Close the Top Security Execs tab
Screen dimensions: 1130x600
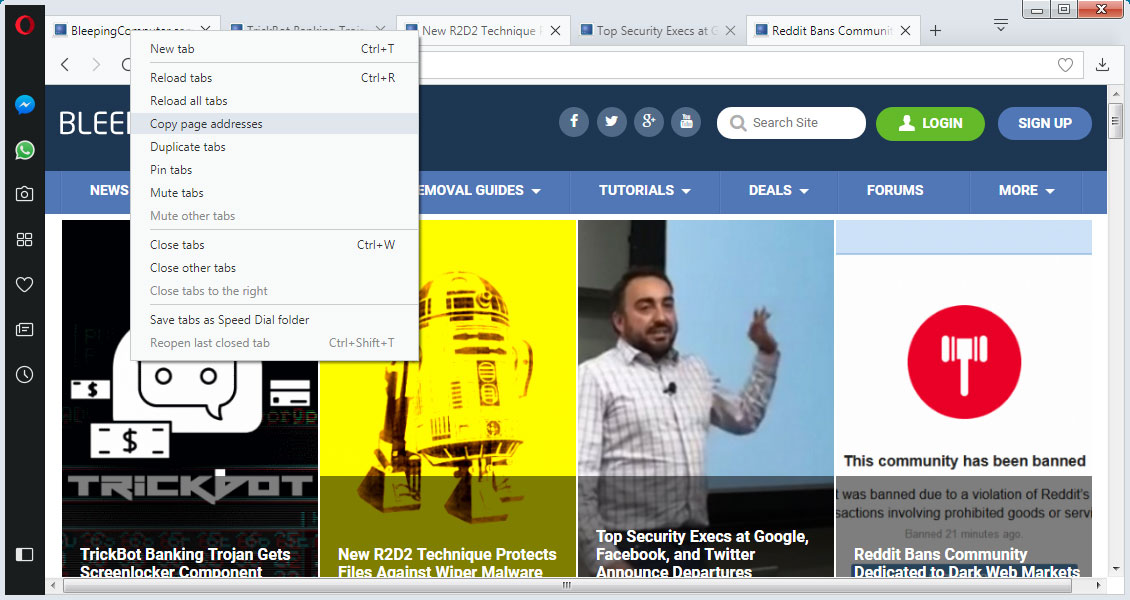(731, 30)
